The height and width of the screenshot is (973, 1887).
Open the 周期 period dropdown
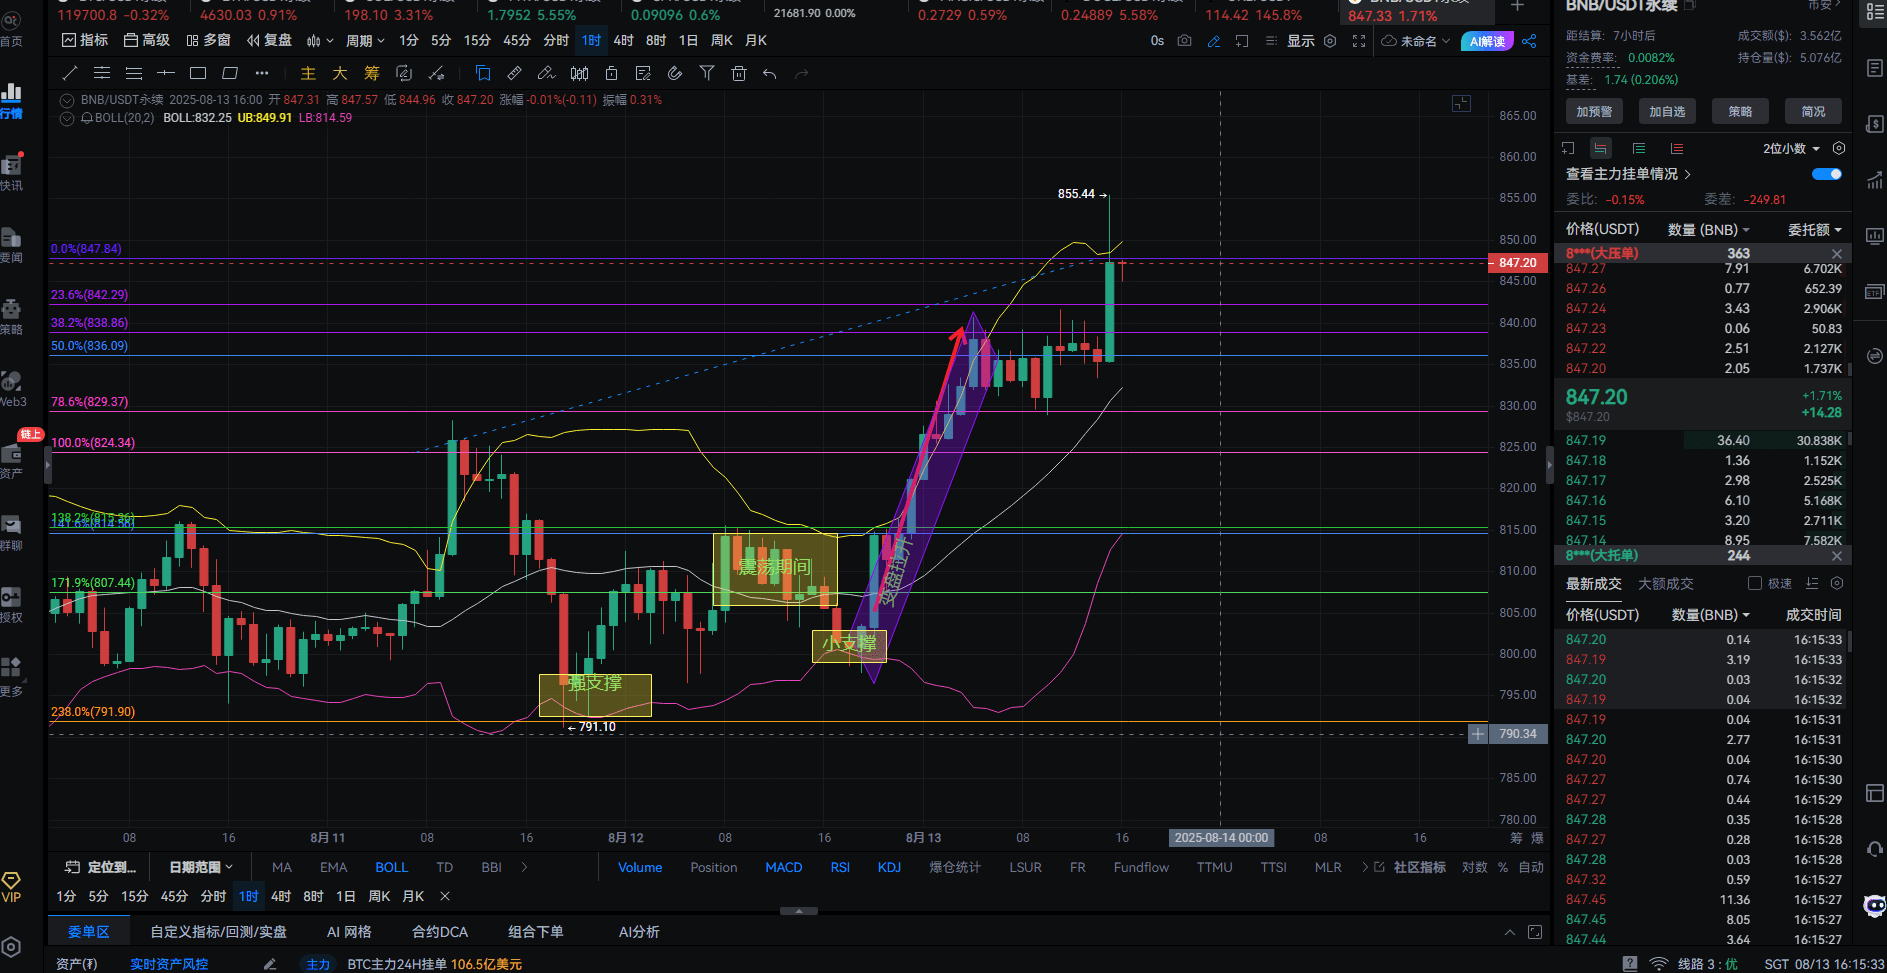[x=365, y=41]
